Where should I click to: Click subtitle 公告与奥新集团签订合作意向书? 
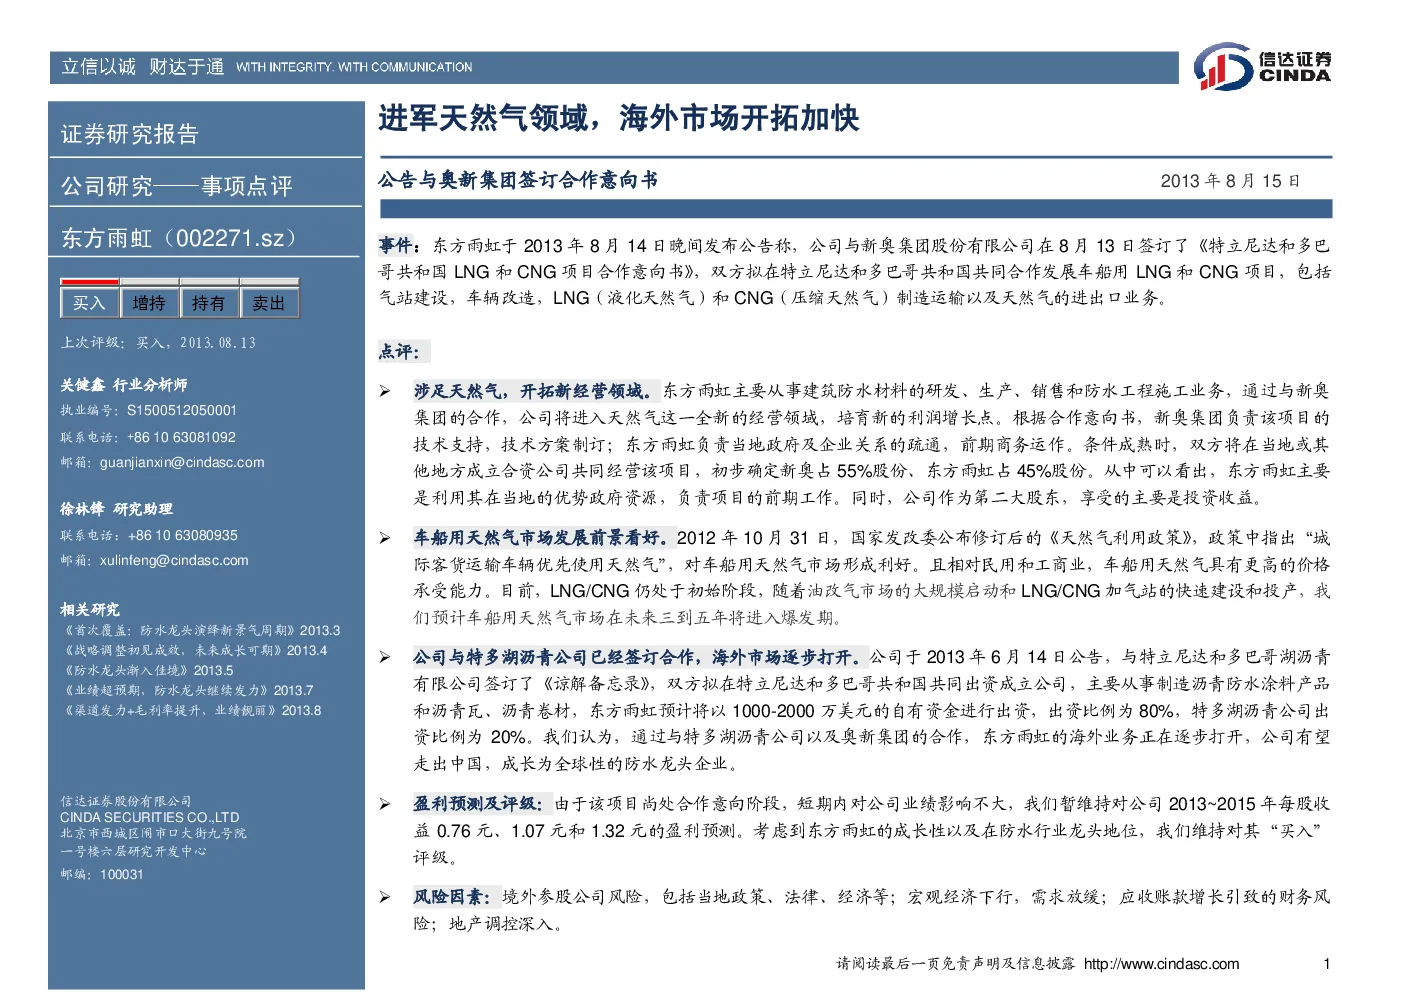[x=518, y=180]
